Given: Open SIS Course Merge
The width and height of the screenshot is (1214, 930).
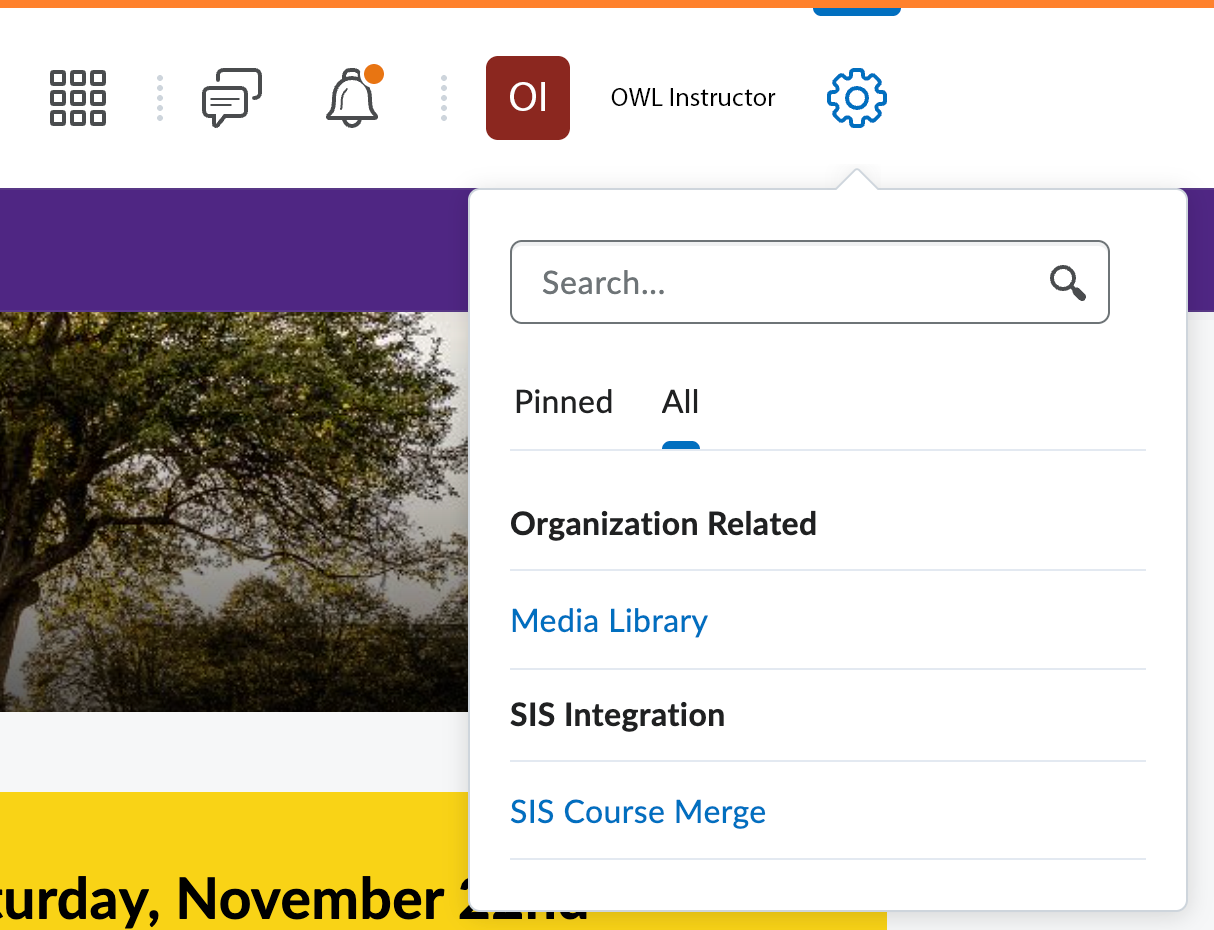Looking at the screenshot, I should pos(638,812).
